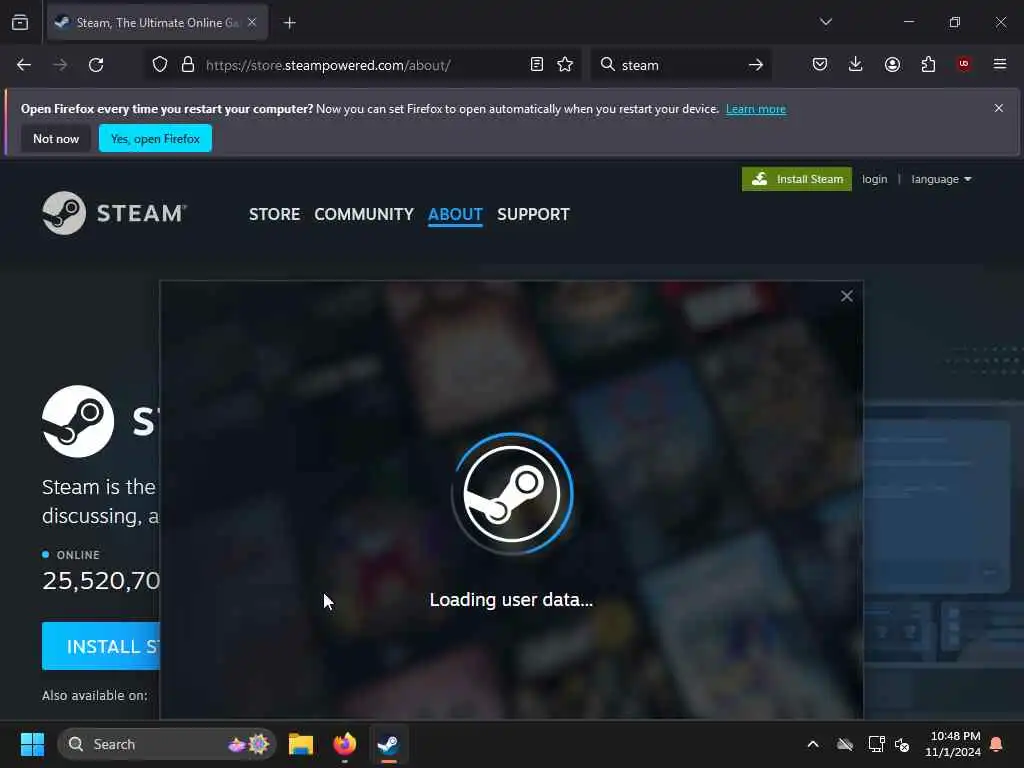The width and height of the screenshot is (1024, 768).
Task: Bookmark this page with the star
Action: [565, 65]
